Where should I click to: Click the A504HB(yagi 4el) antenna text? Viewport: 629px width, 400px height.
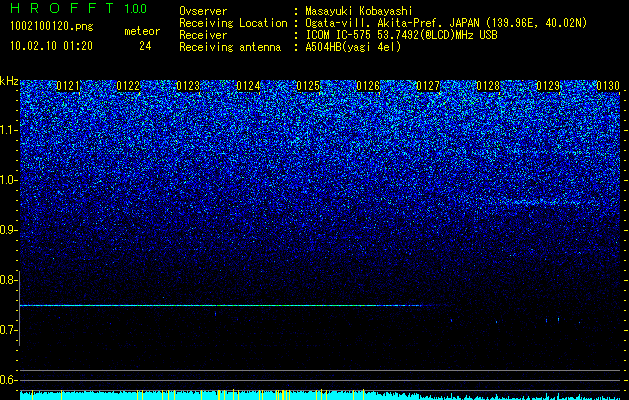353,47
